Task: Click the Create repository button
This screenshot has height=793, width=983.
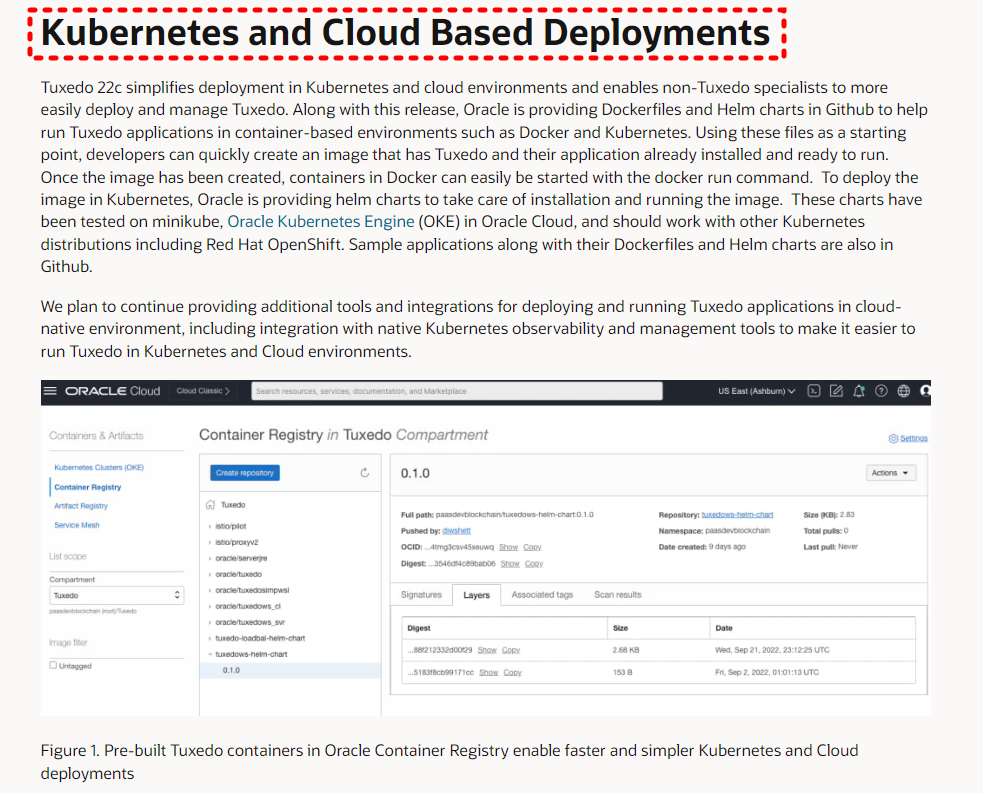Action: (x=245, y=473)
